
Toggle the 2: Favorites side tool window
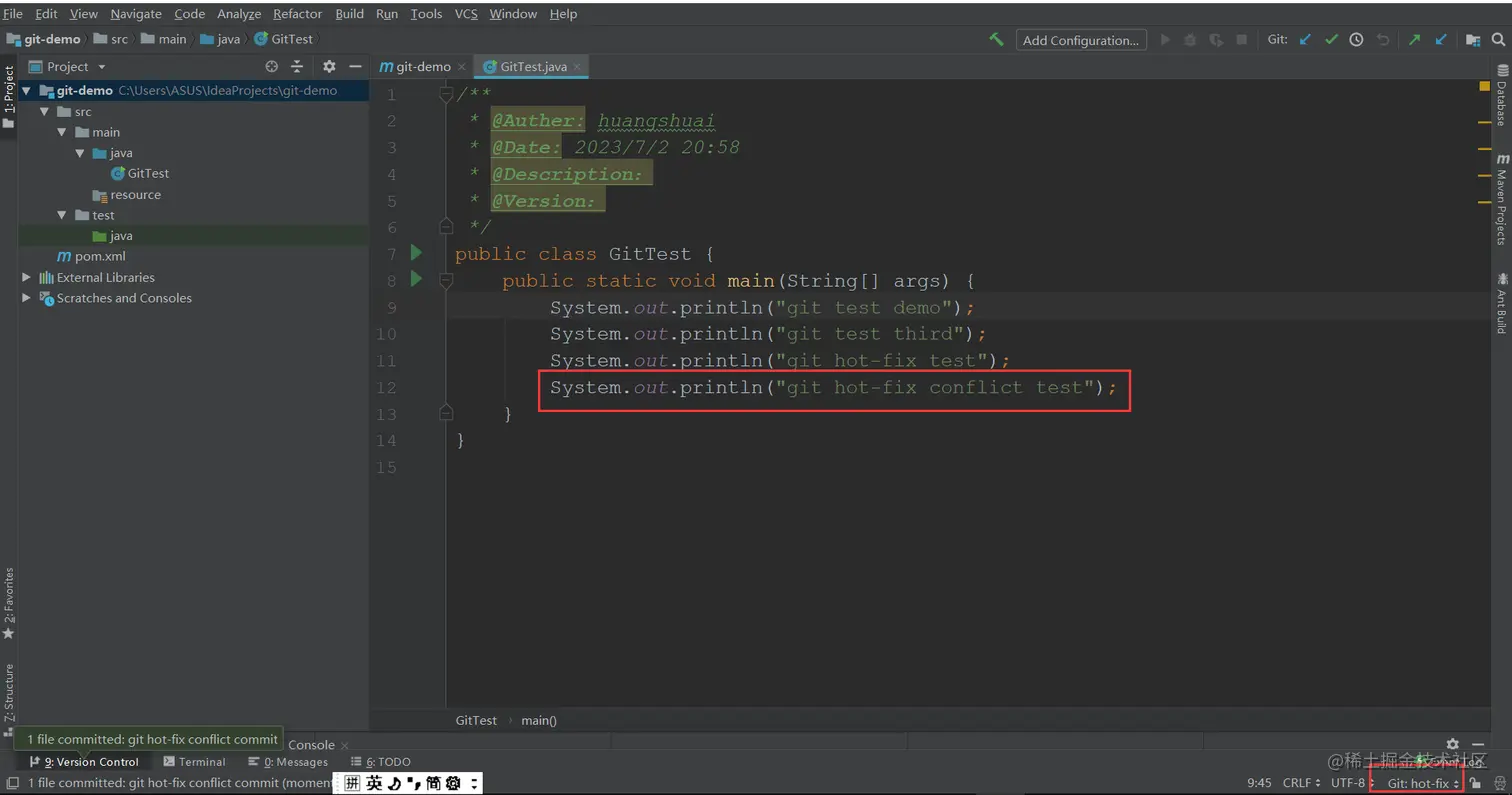[x=8, y=604]
